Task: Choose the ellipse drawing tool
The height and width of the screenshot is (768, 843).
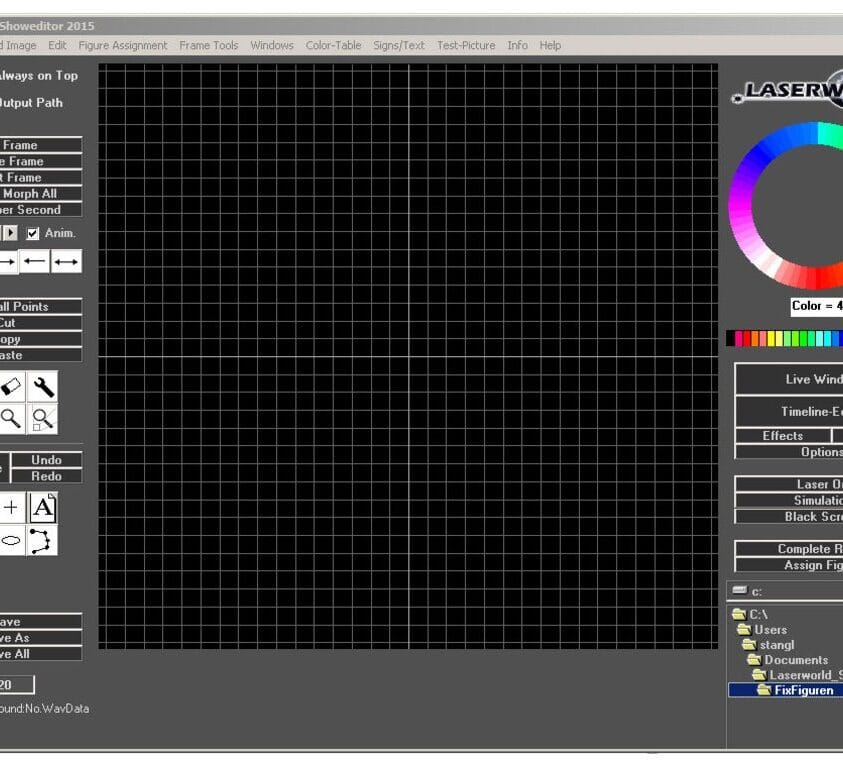Action: [x=11, y=540]
